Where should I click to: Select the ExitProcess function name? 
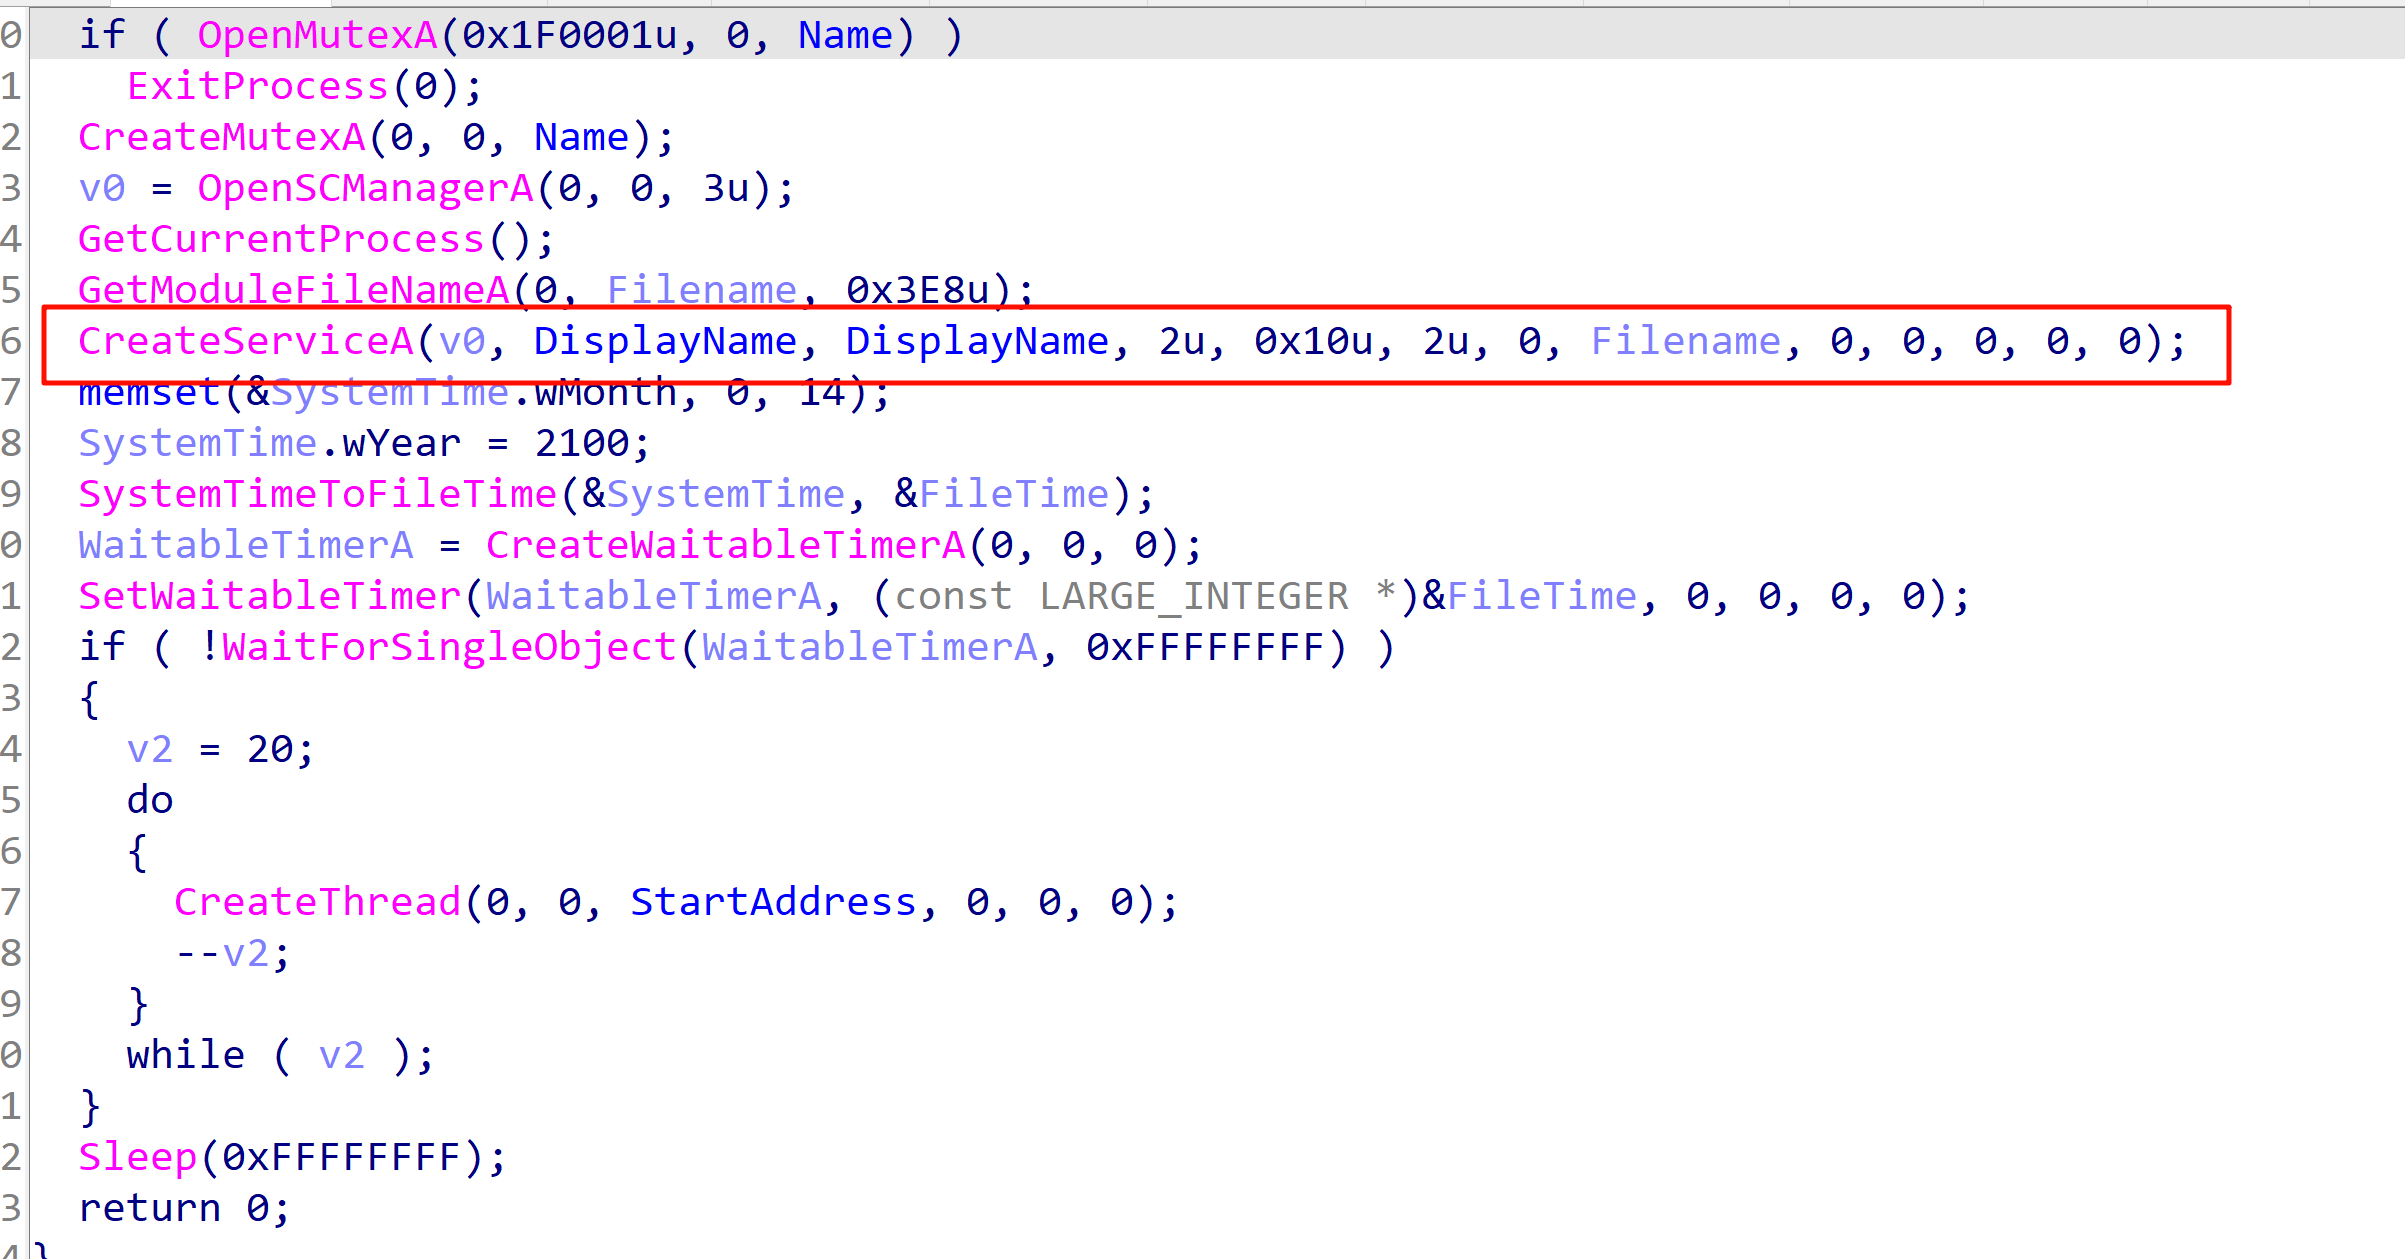coord(257,86)
